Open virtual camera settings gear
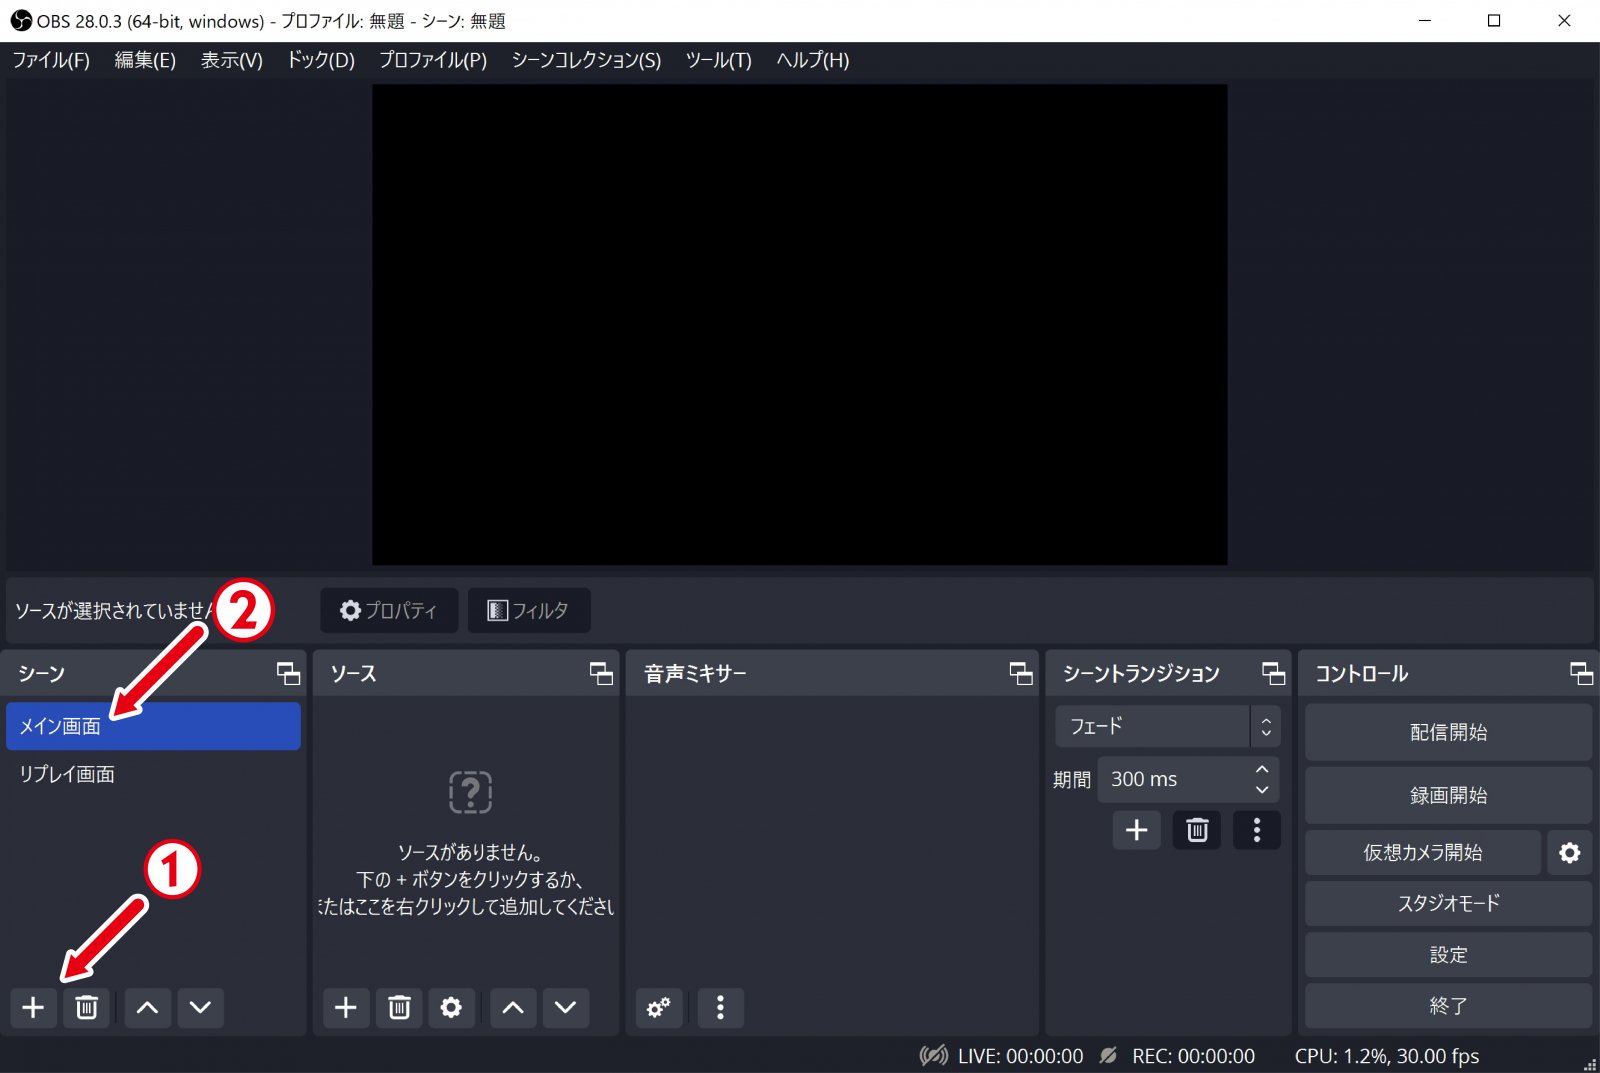1600x1073 pixels. (1570, 852)
